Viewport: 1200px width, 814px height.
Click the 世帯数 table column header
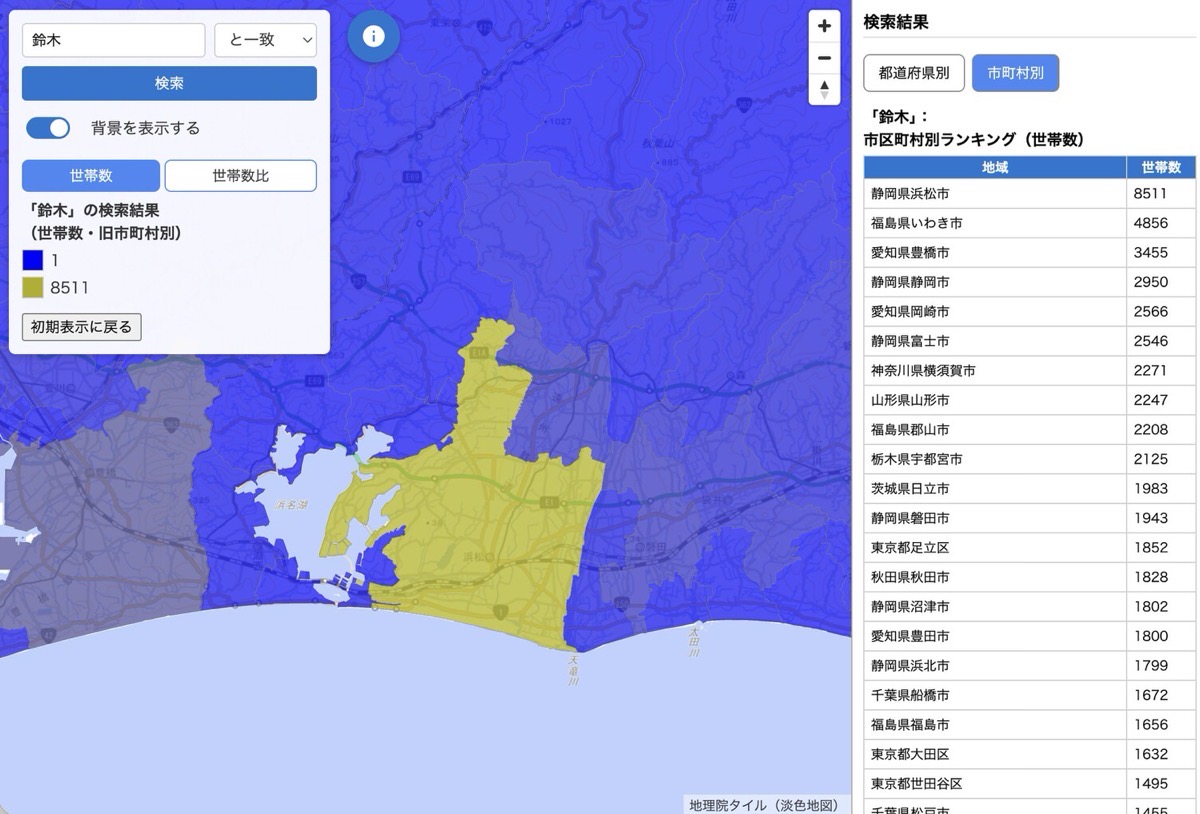(1161, 168)
